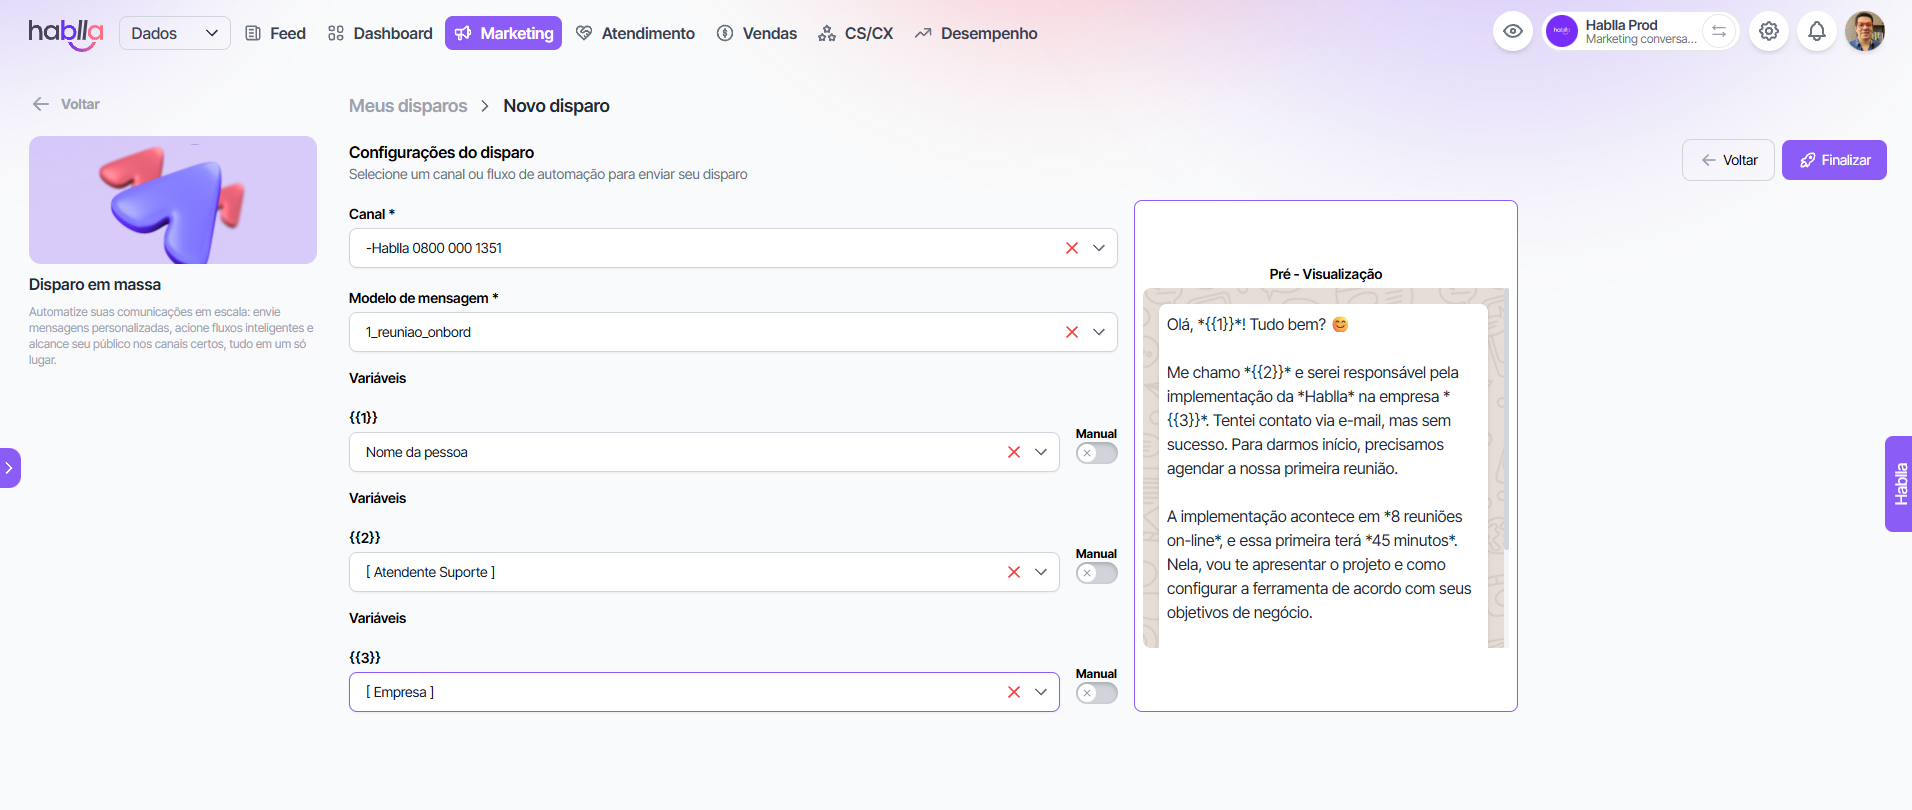The height and width of the screenshot is (810, 1912).
Task: Click the eye visibility icon in header
Action: [x=1512, y=32]
